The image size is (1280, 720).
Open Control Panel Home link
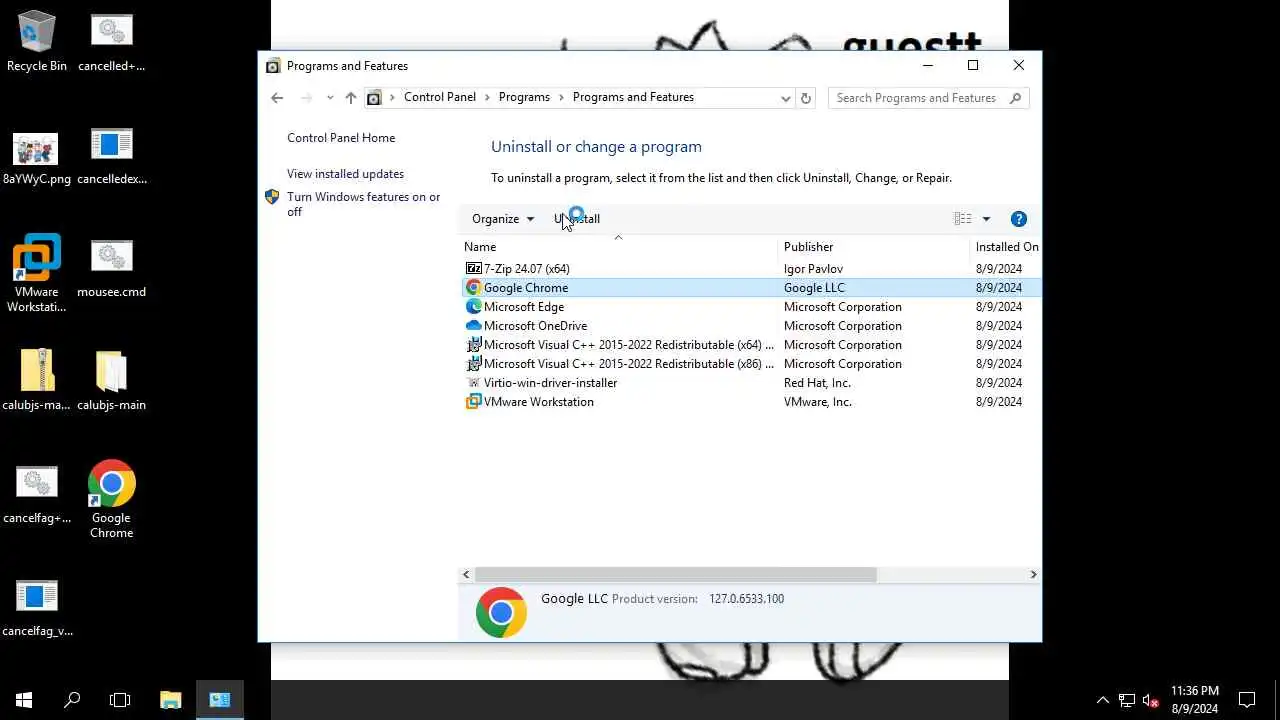(x=341, y=138)
